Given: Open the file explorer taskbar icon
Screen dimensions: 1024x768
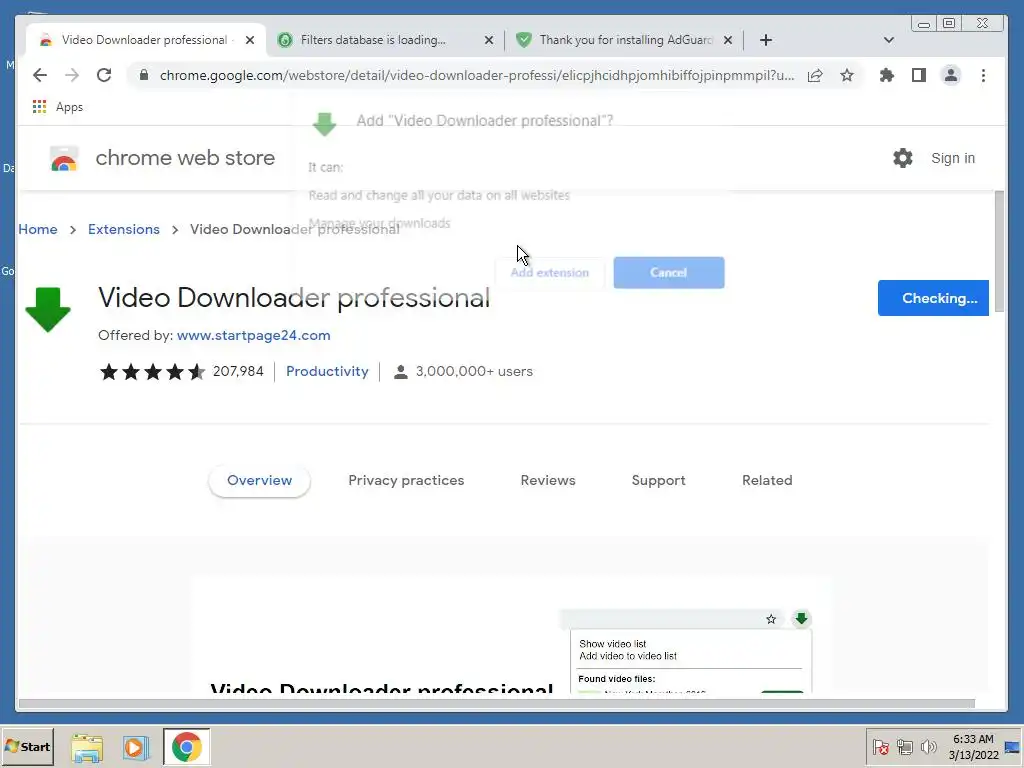Looking at the screenshot, I should (87, 747).
